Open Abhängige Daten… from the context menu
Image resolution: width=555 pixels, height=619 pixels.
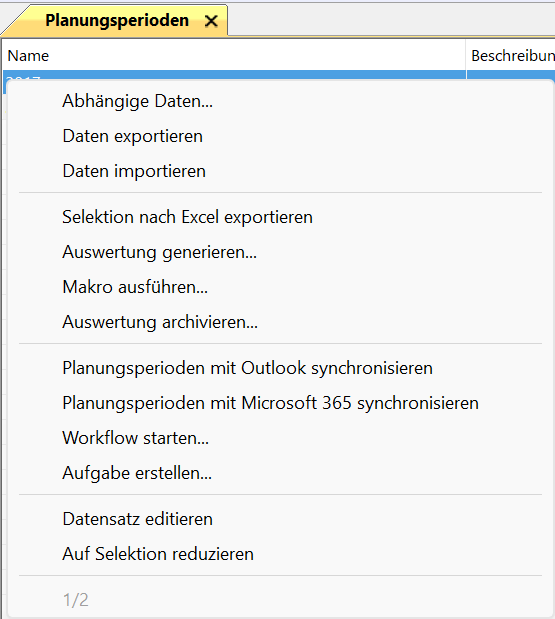tap(137, 101)
